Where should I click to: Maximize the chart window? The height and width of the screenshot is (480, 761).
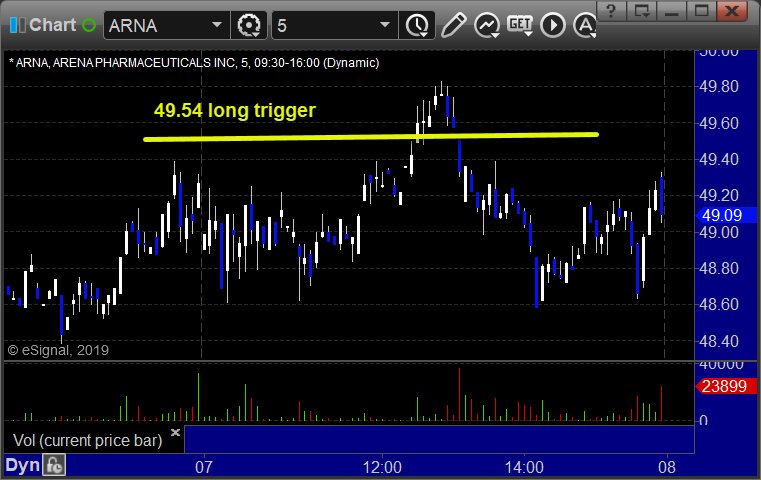click(x=701, y=11)
